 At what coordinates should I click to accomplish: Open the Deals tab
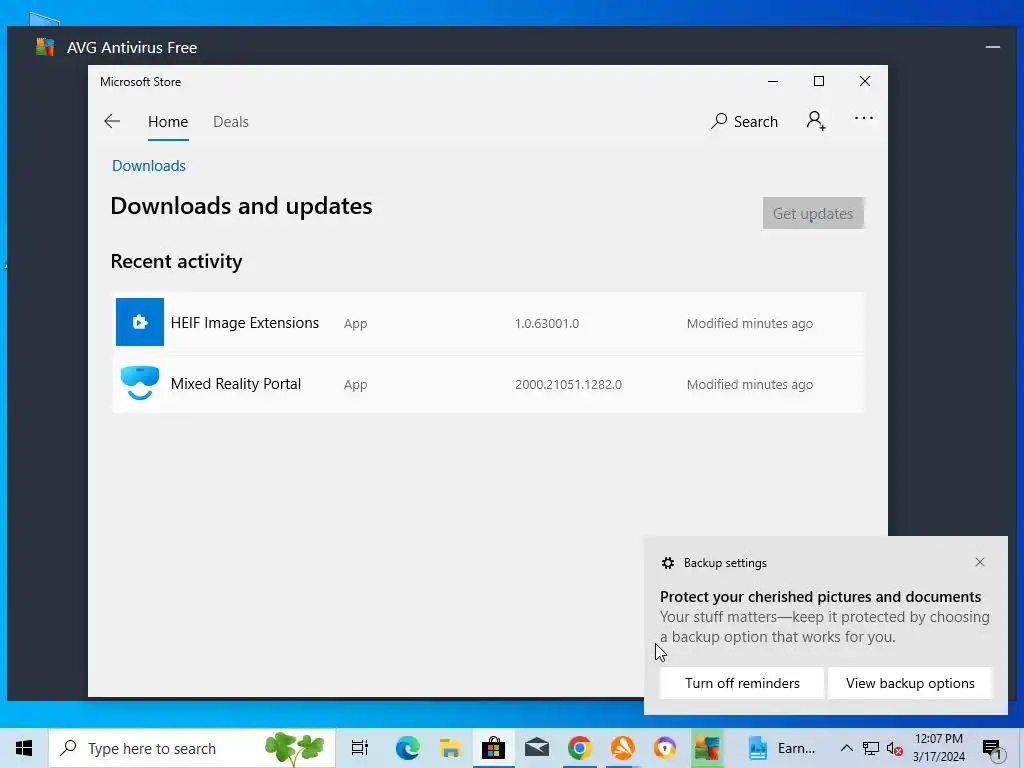[x=231, y=122]
